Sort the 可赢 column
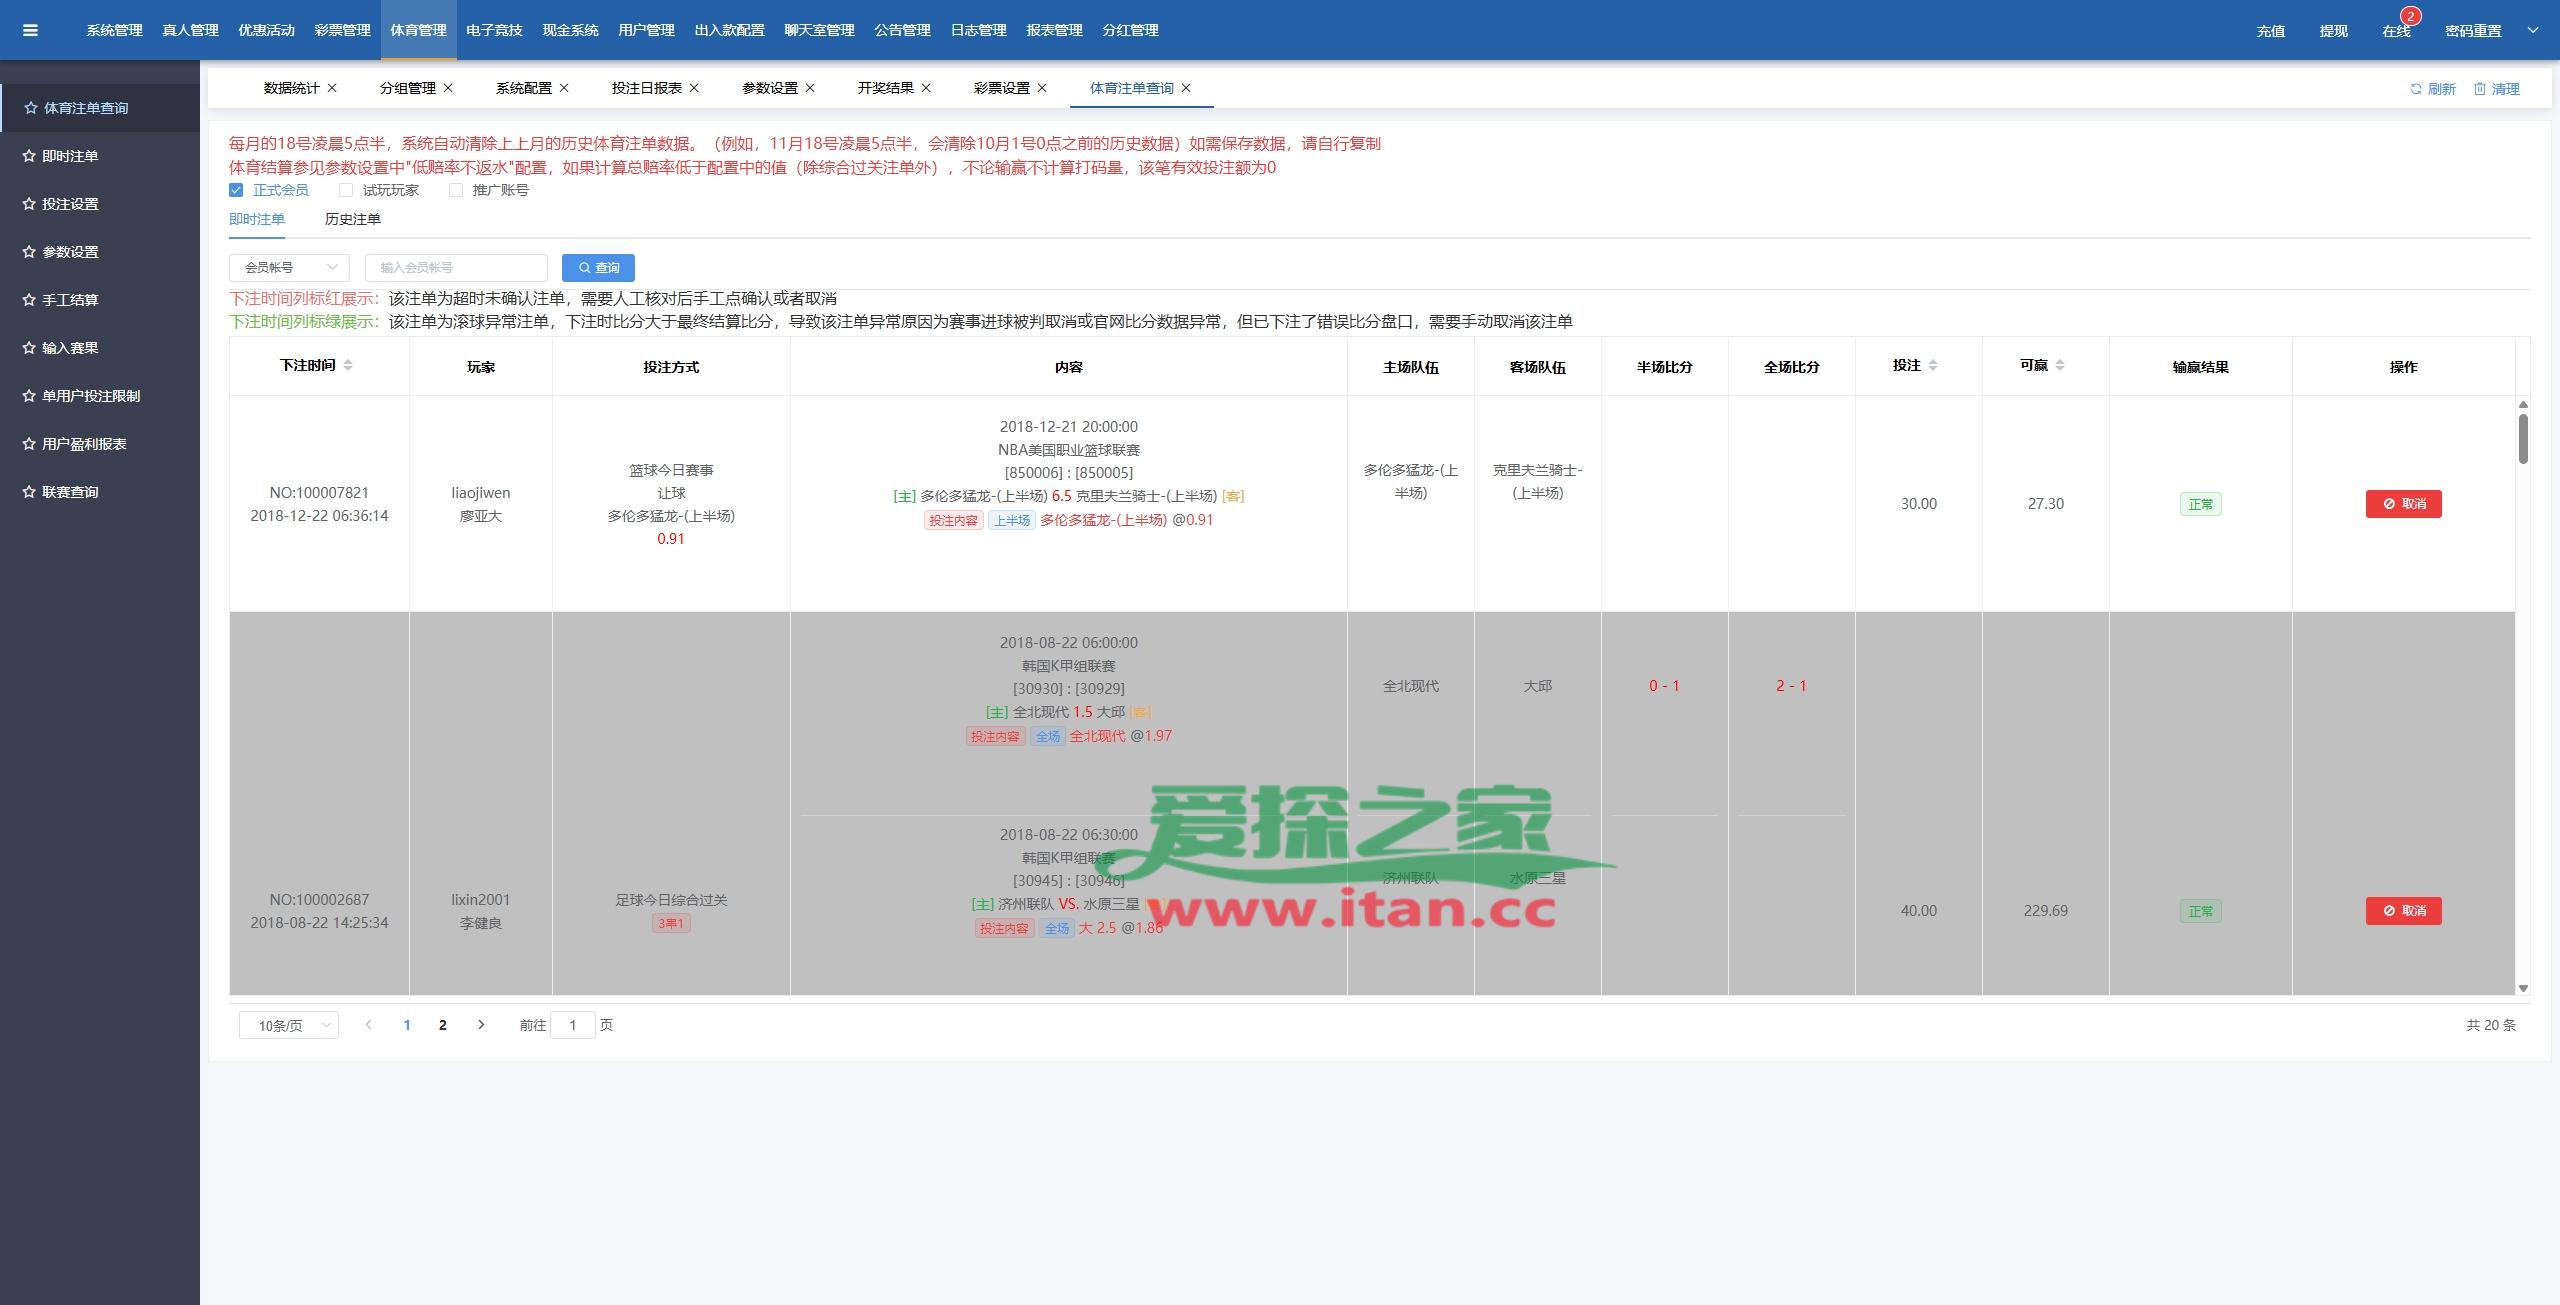This screenshot has width=2560, height=1305. point(2060,366)
